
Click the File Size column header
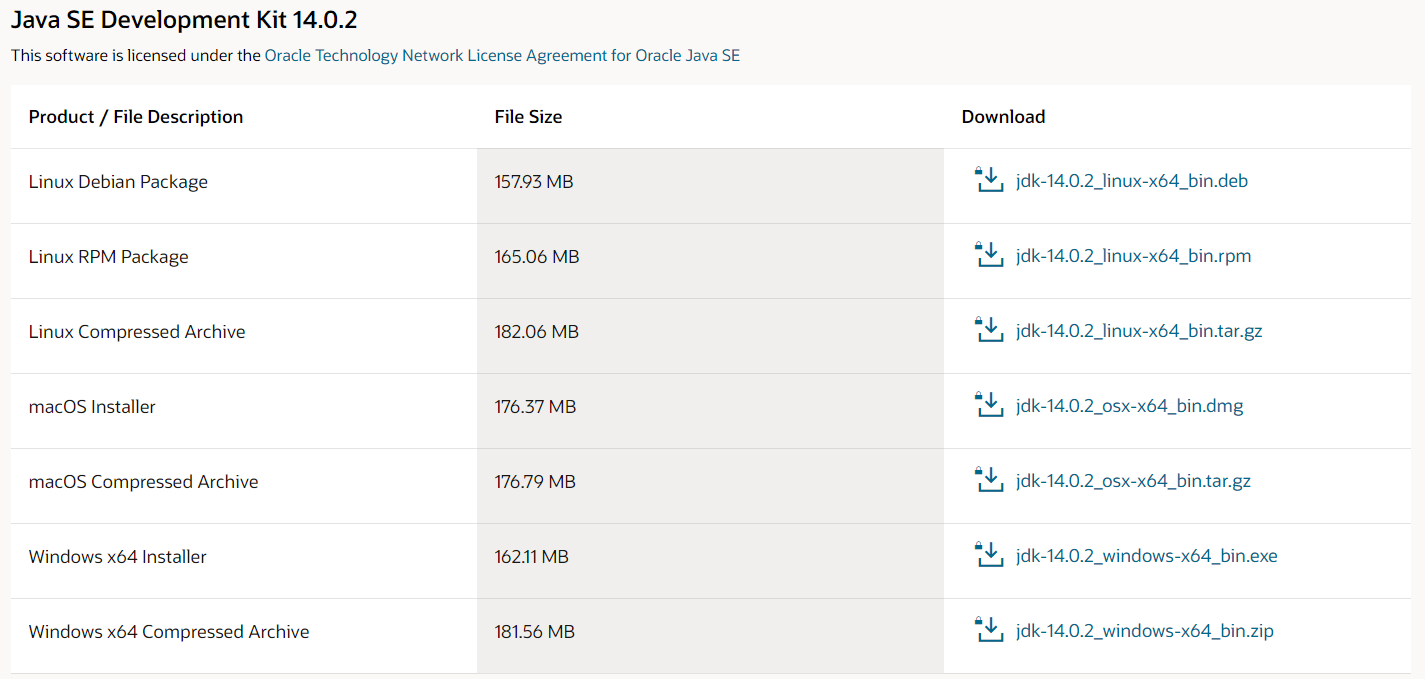pyautogui.click(x=528, y=117)
